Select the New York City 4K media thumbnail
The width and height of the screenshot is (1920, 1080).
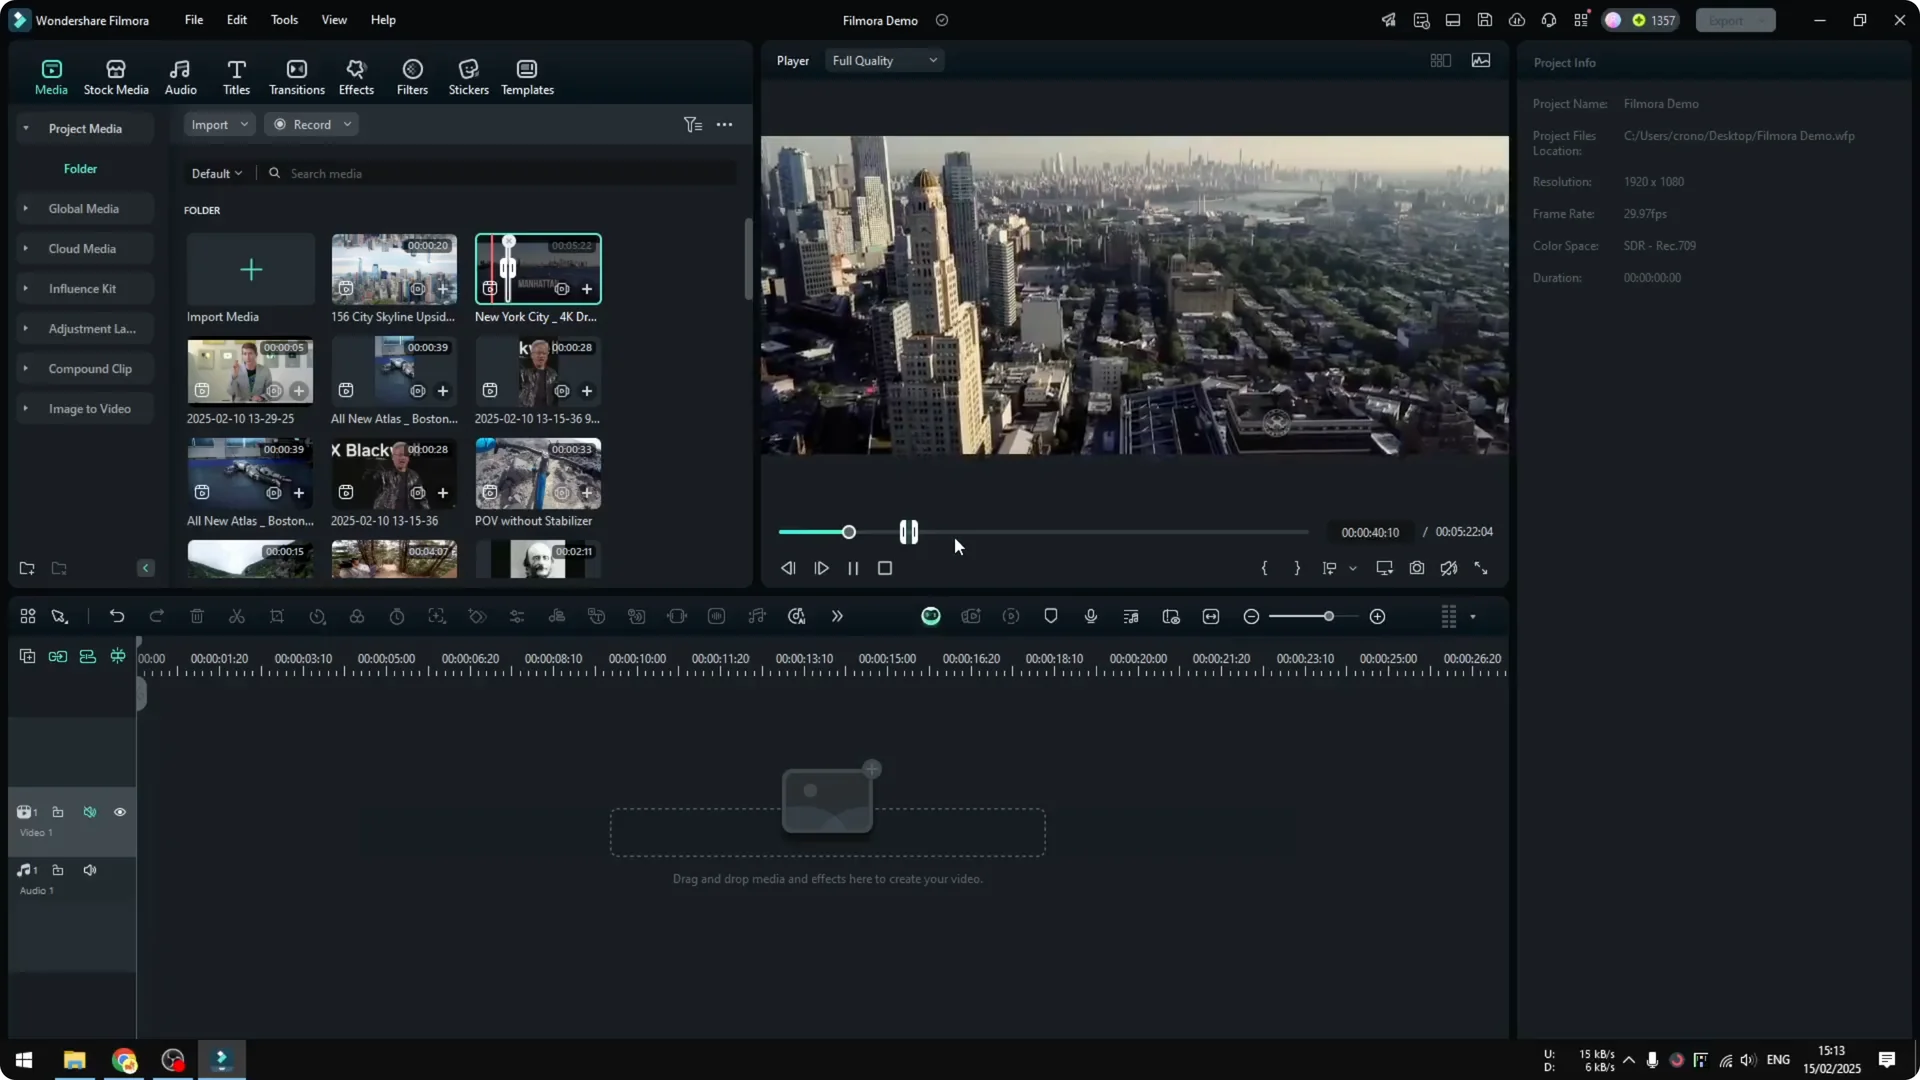click(x=538, y=268)
